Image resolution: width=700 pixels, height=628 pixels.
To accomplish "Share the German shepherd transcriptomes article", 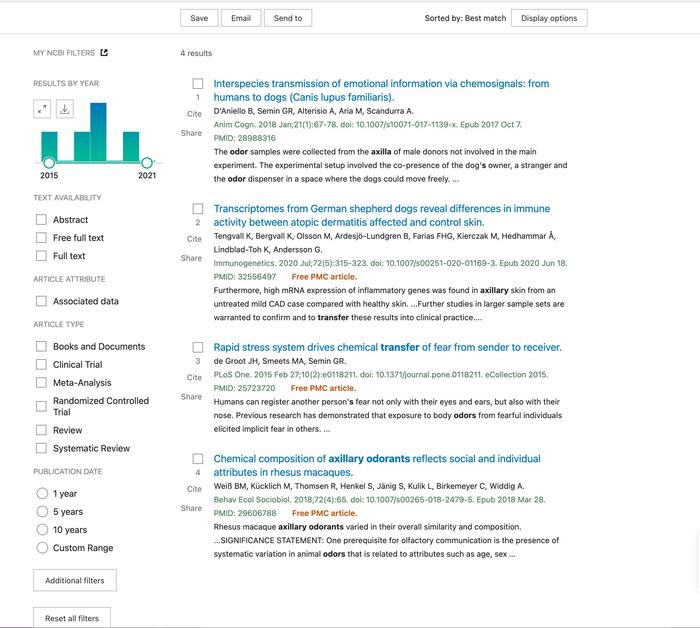I will 191,258.
